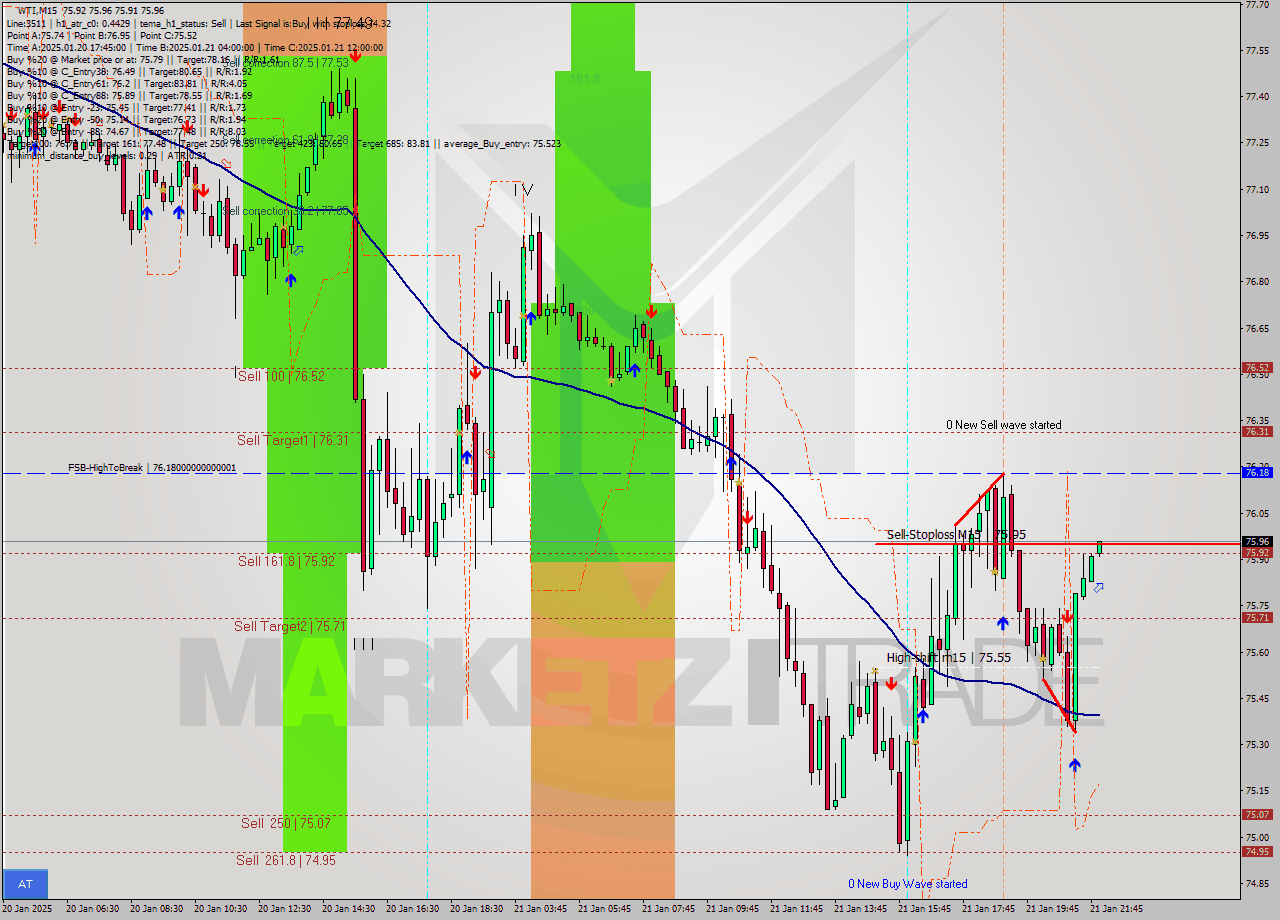This screenshot has width=1280, height=920.
Task: Click the red down arrow at 20 Jan 08:30
Action: (x=203, y=190)
